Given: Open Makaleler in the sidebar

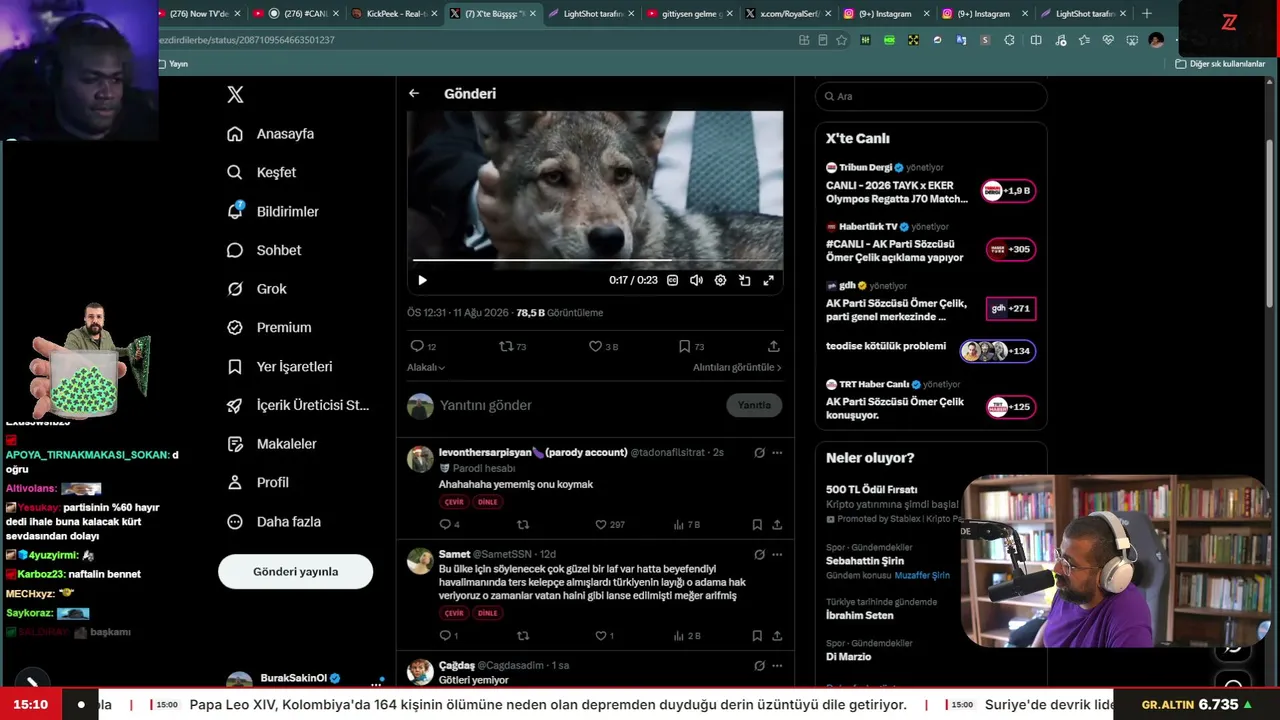Looking at the screenshot, I should [x=272, y=443].
